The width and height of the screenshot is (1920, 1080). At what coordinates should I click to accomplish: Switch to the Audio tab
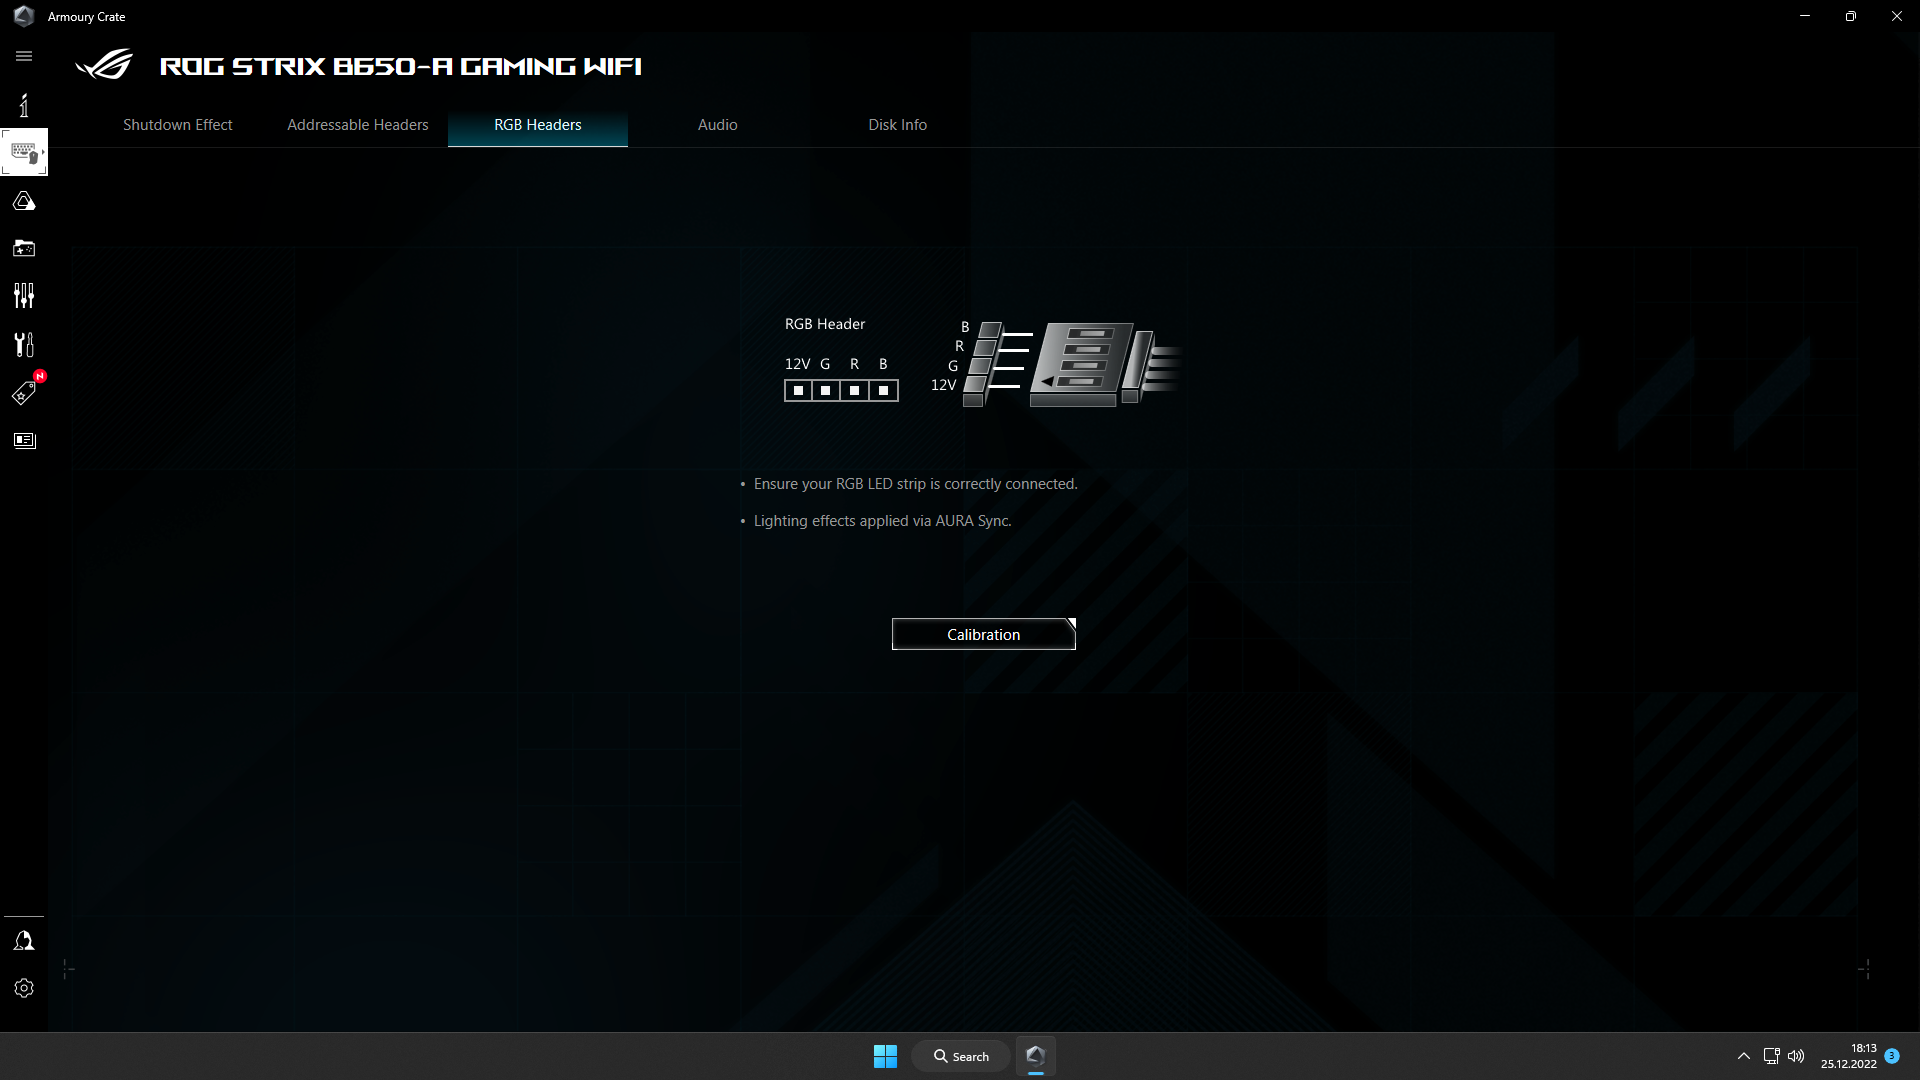(717, 124)
